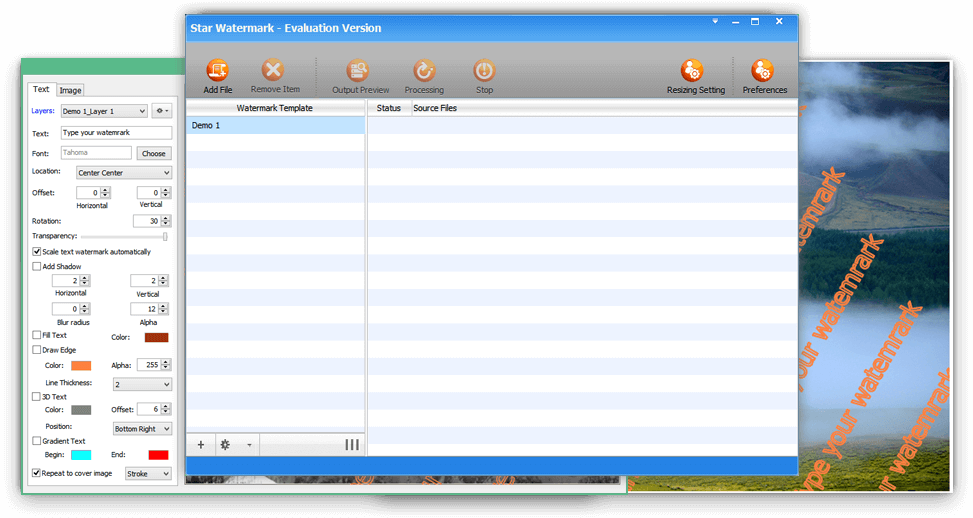Pick the gradient Begin cyan swatch

point(81,455)
